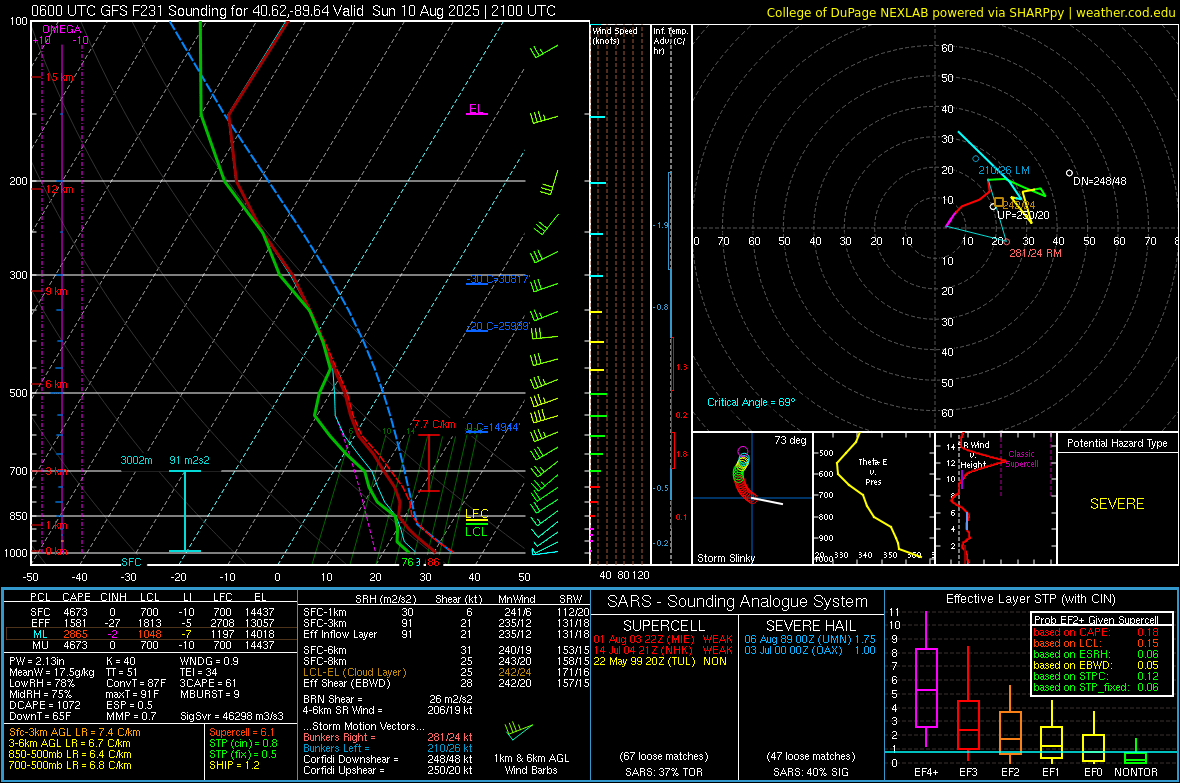Click the 12 km height marker
Screen dimensions: 1180x783
(59, 189)
